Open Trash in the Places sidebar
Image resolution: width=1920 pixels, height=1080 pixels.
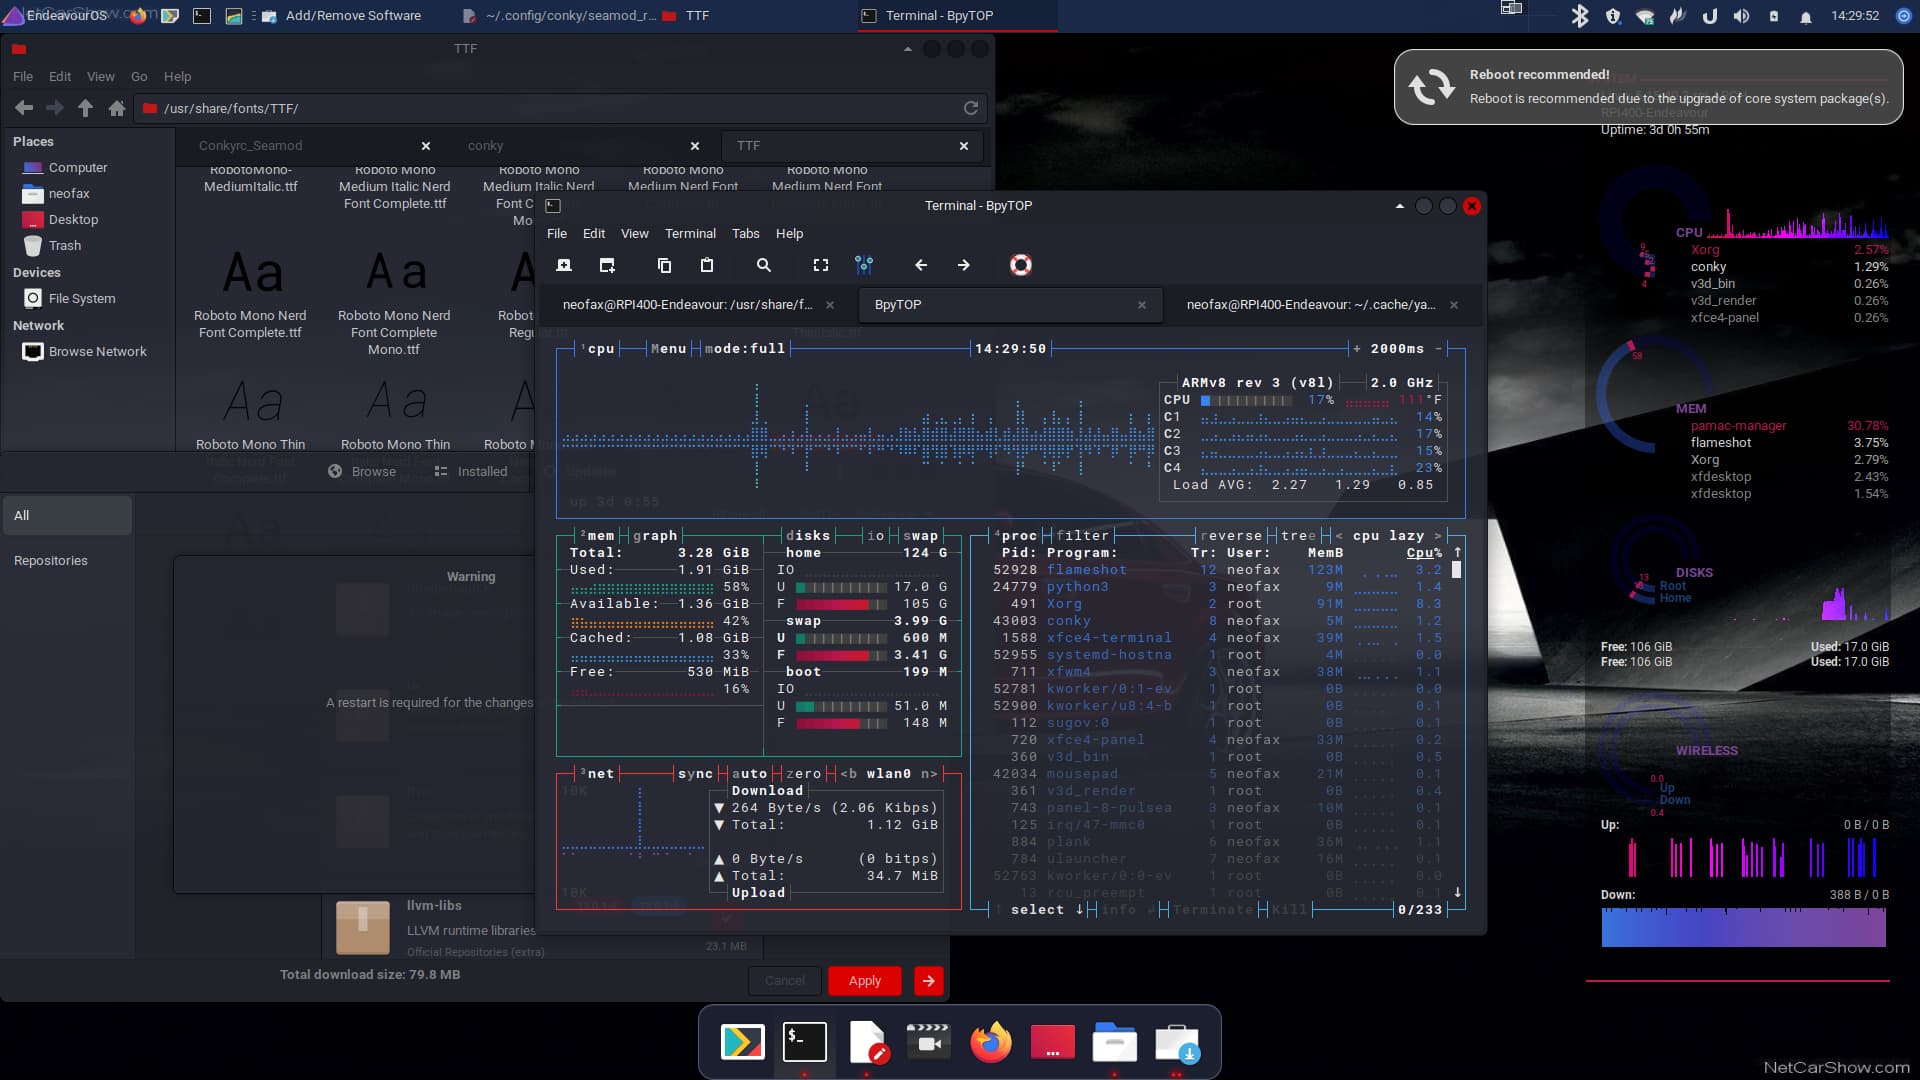click(65, 245)
